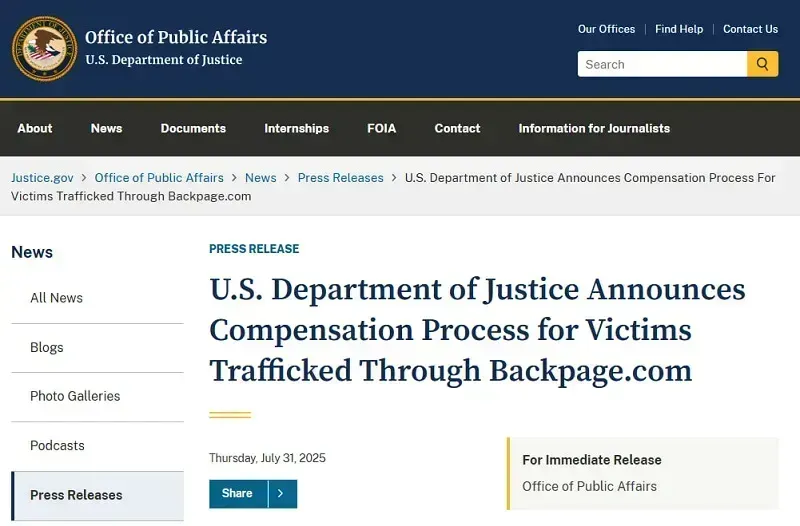
Task: Focus the Search input field
Action: tap(662, 64)
